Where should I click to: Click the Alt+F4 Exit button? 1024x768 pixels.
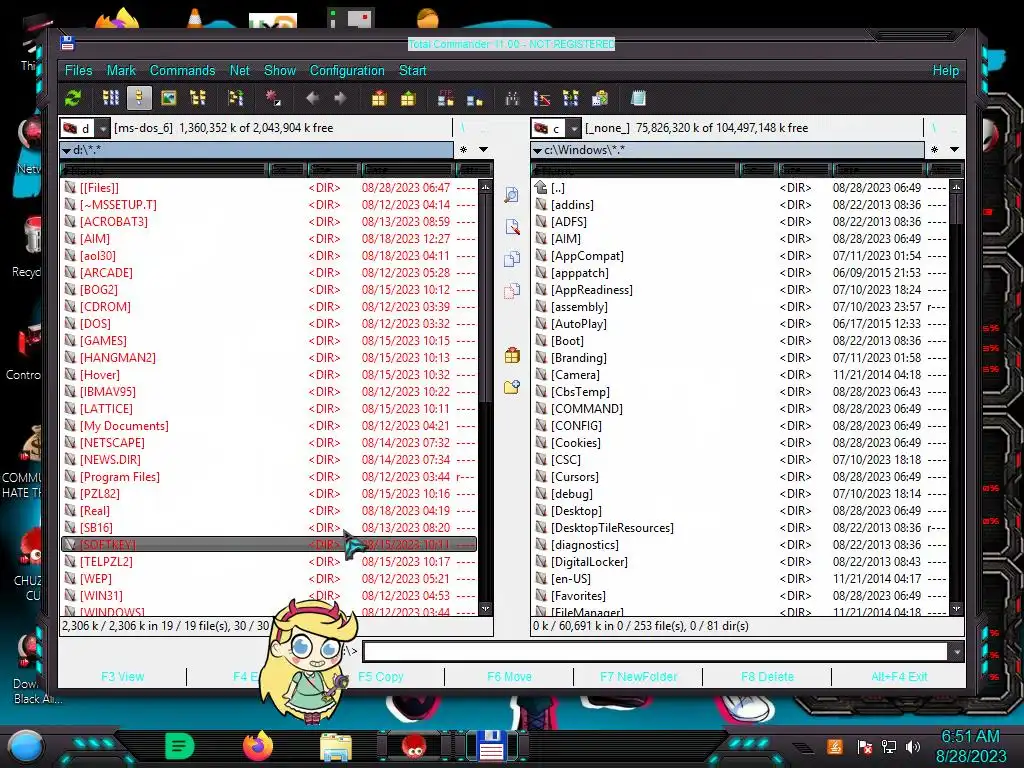point(899,677)
